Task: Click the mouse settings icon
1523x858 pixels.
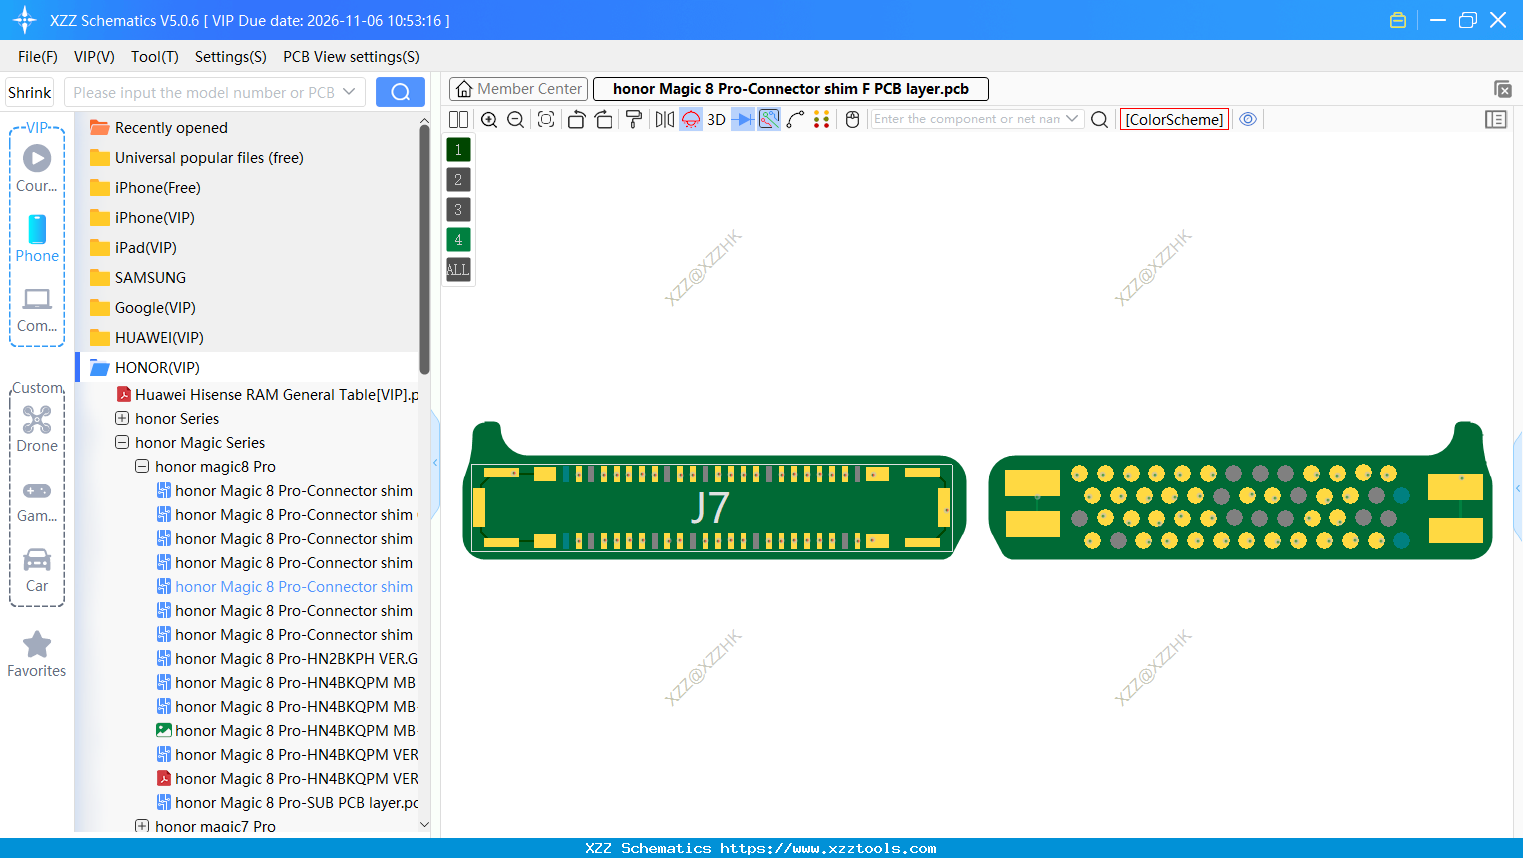Action: (x=853, y=119)
